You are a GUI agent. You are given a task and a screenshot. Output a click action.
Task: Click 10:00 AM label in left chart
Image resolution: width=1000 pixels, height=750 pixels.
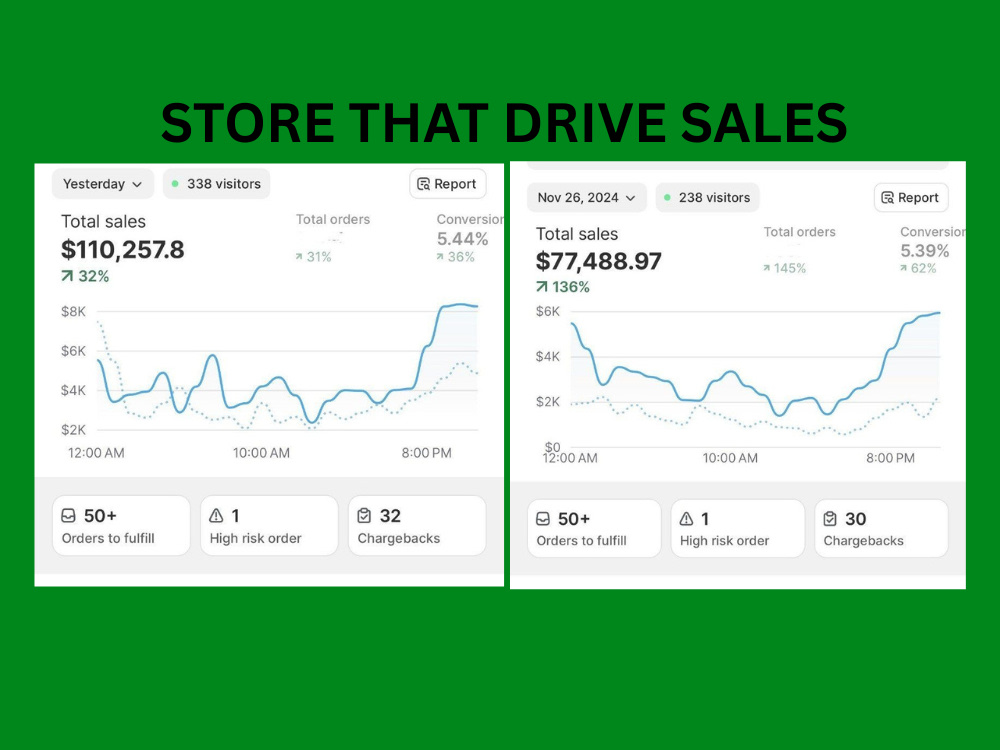tap(261, 453)
